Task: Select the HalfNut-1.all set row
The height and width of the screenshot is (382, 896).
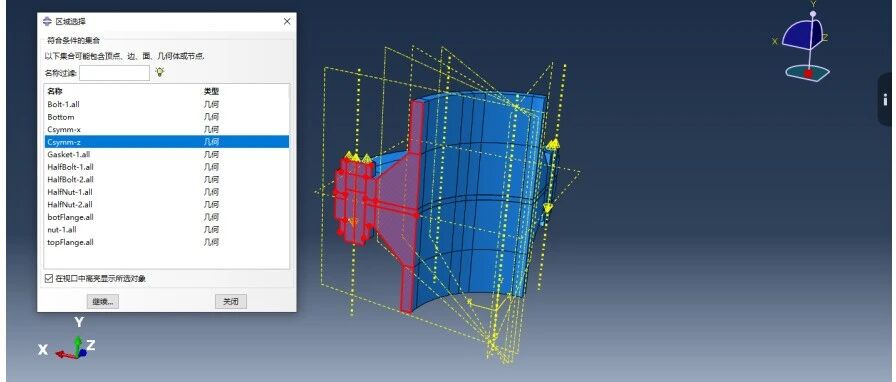Action: (166, 192)
